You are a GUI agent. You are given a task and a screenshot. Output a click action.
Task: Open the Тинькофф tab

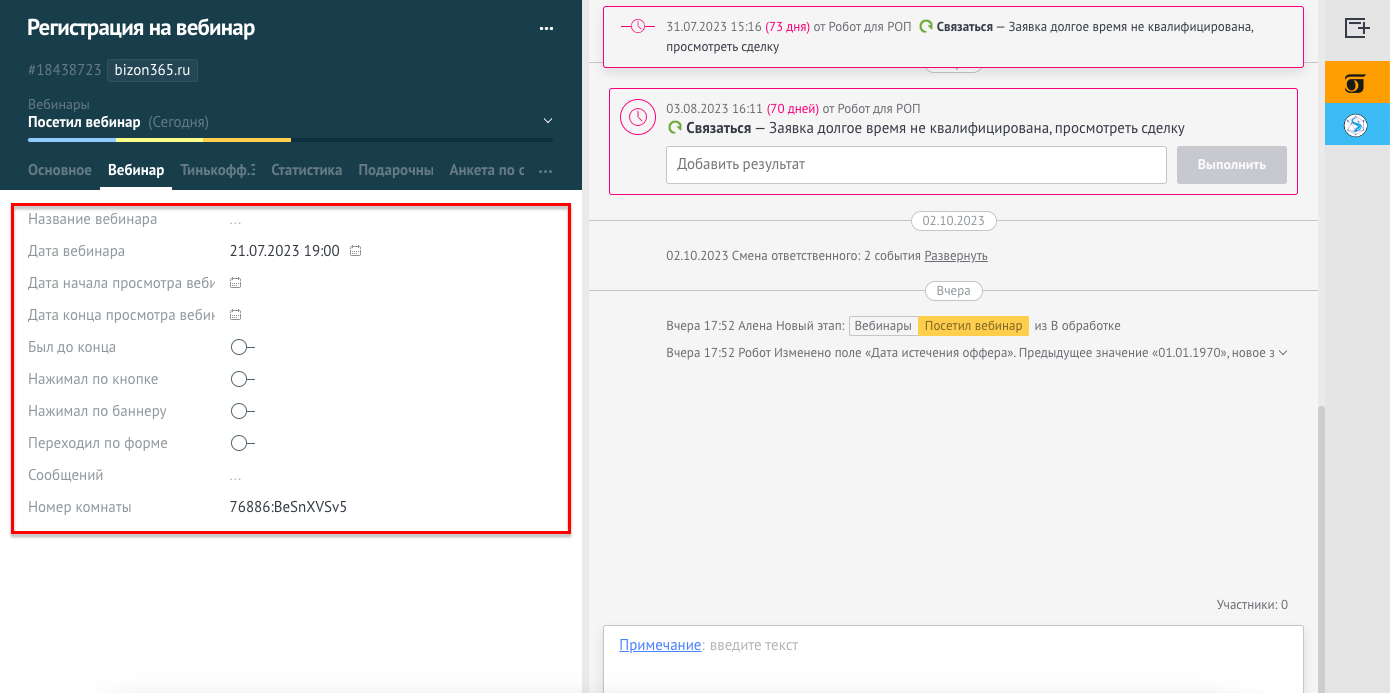[218, 170]
